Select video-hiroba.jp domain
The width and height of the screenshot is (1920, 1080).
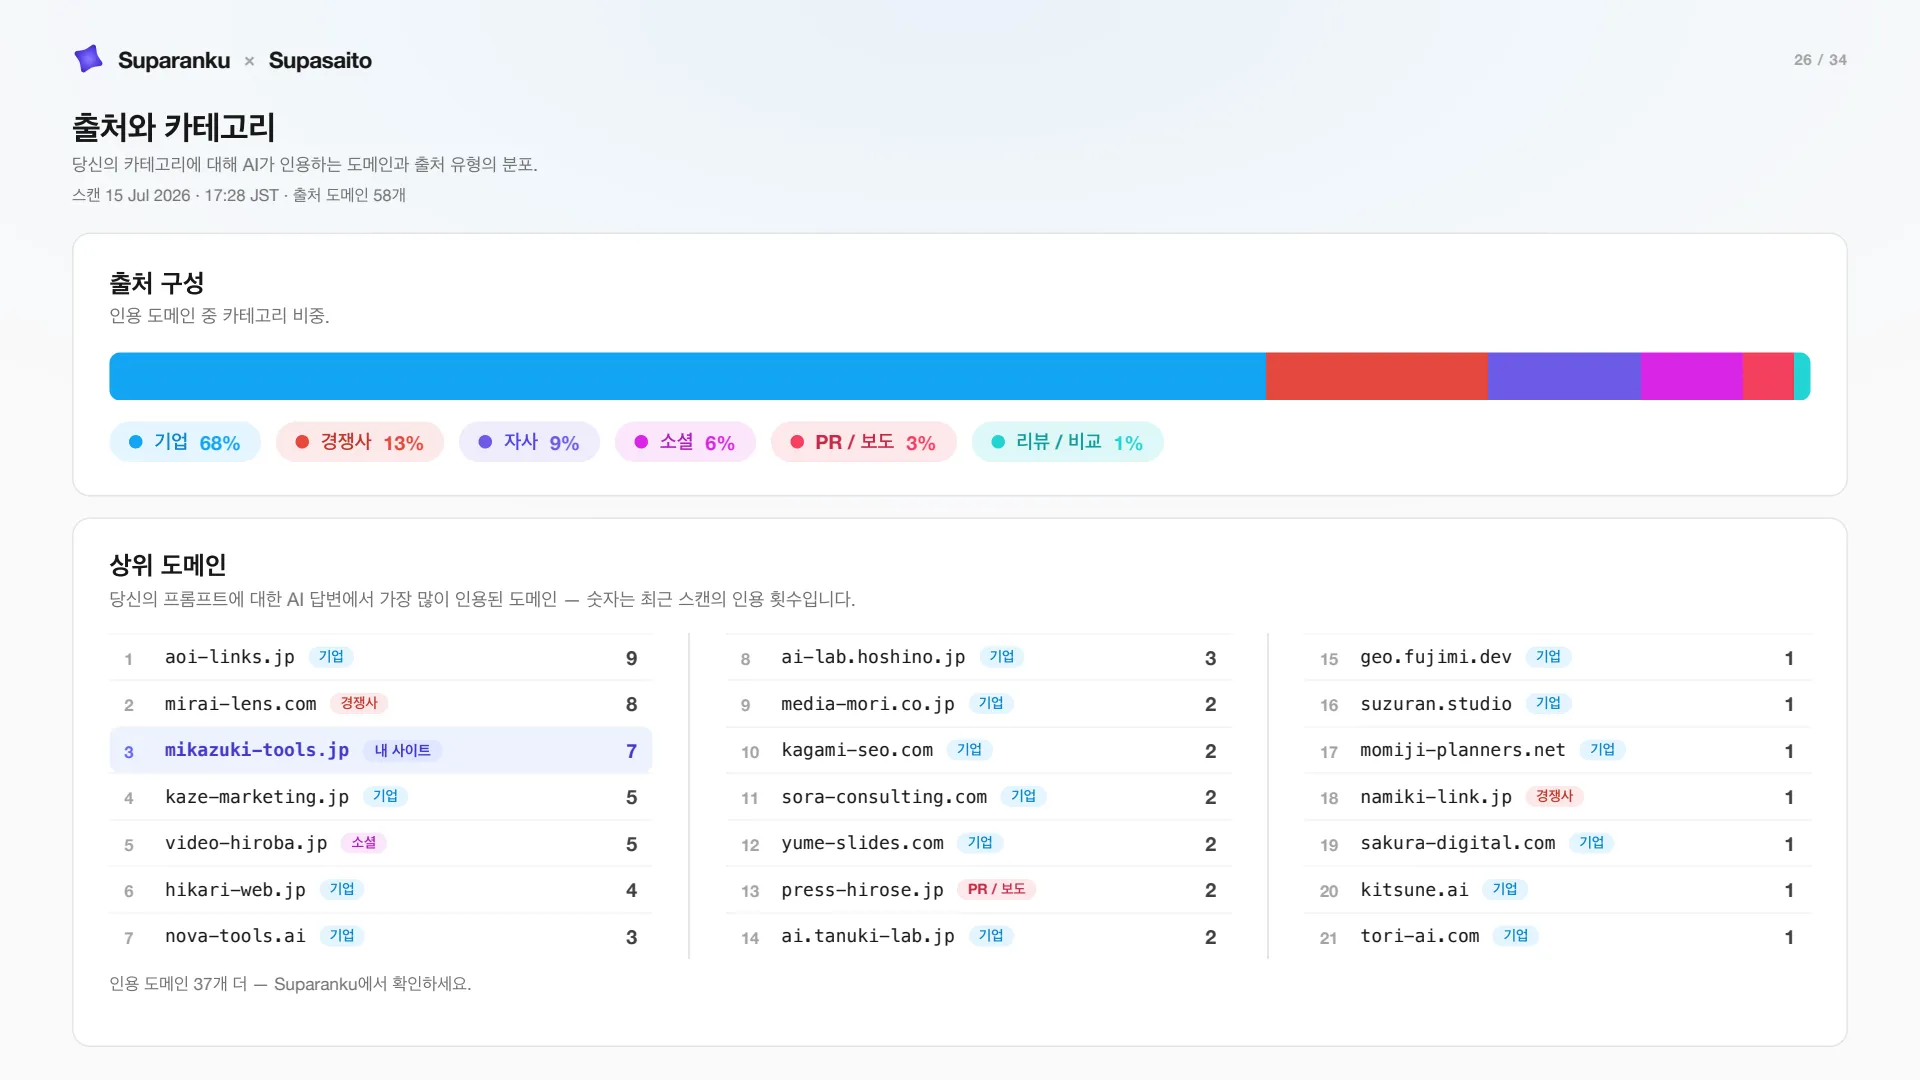246,843
